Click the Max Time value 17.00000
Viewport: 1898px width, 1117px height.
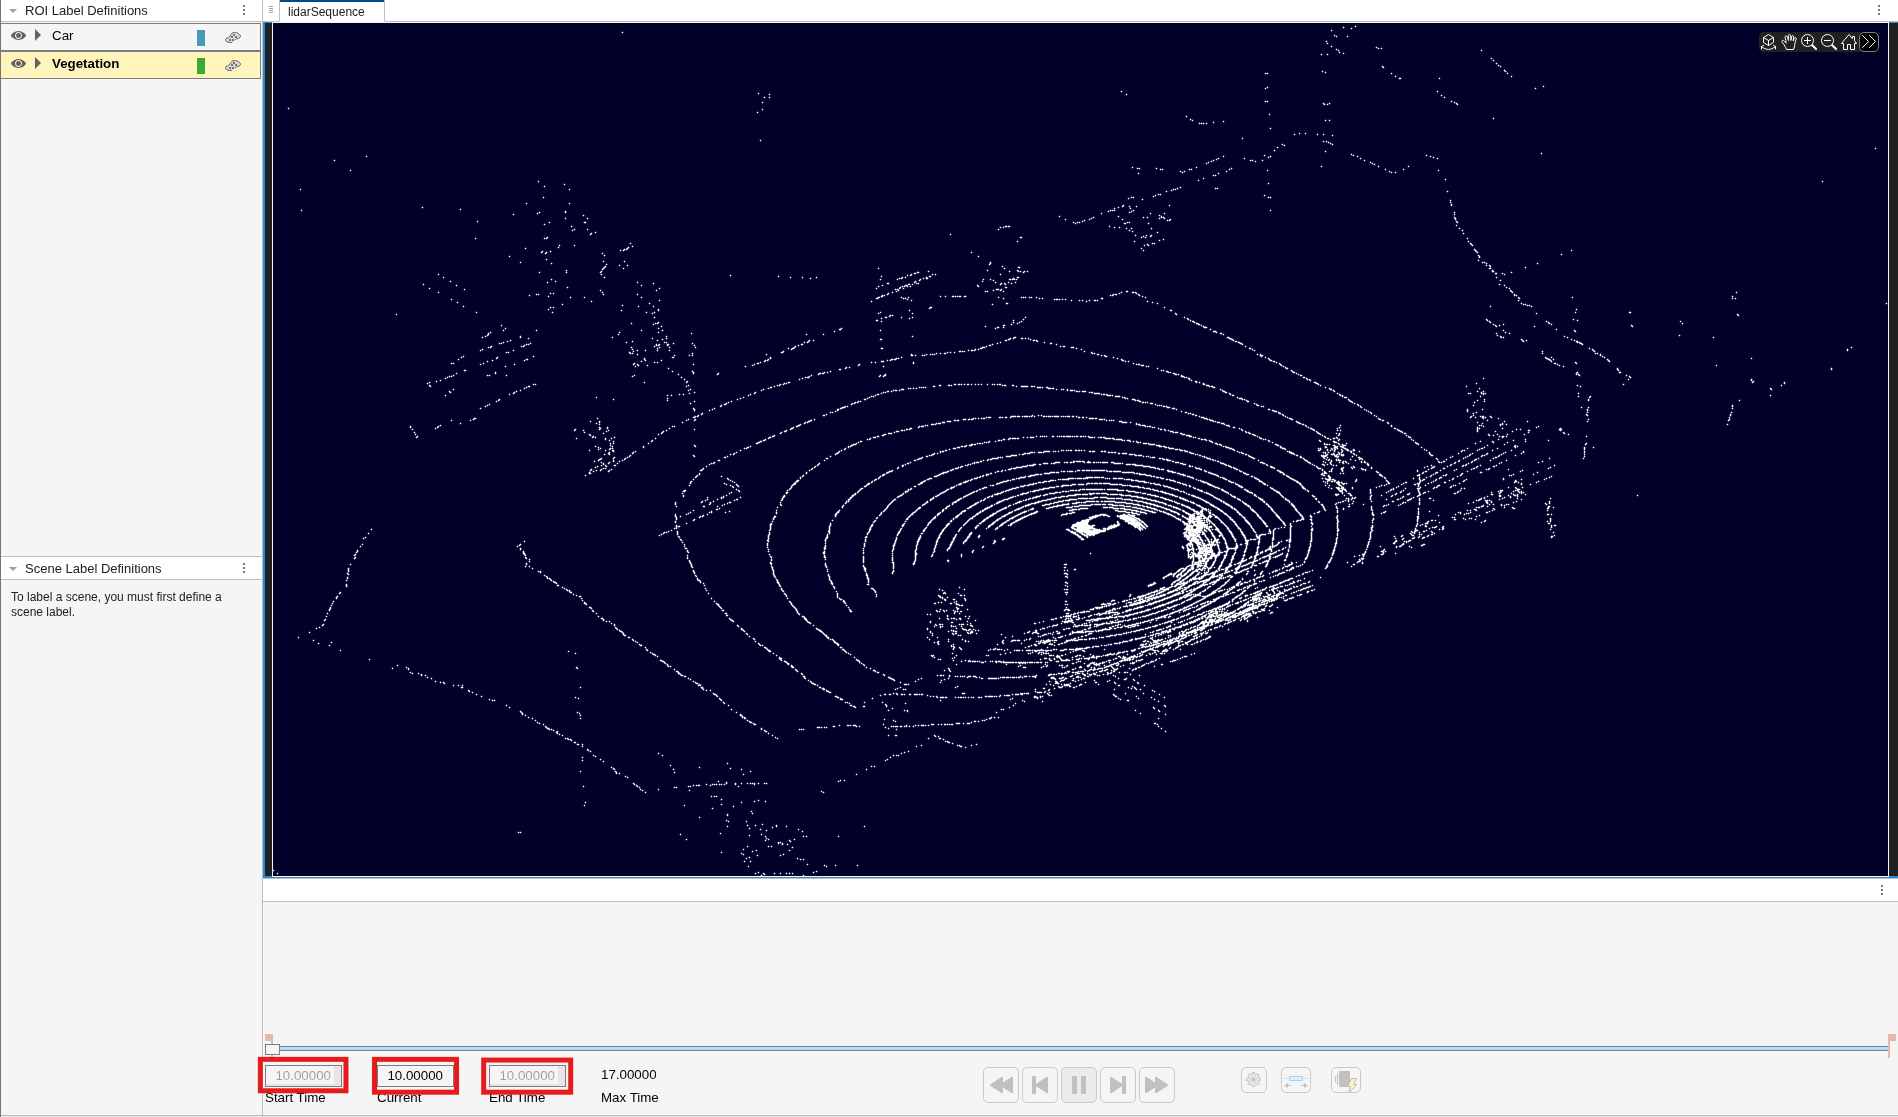(x=629, y=1074)
